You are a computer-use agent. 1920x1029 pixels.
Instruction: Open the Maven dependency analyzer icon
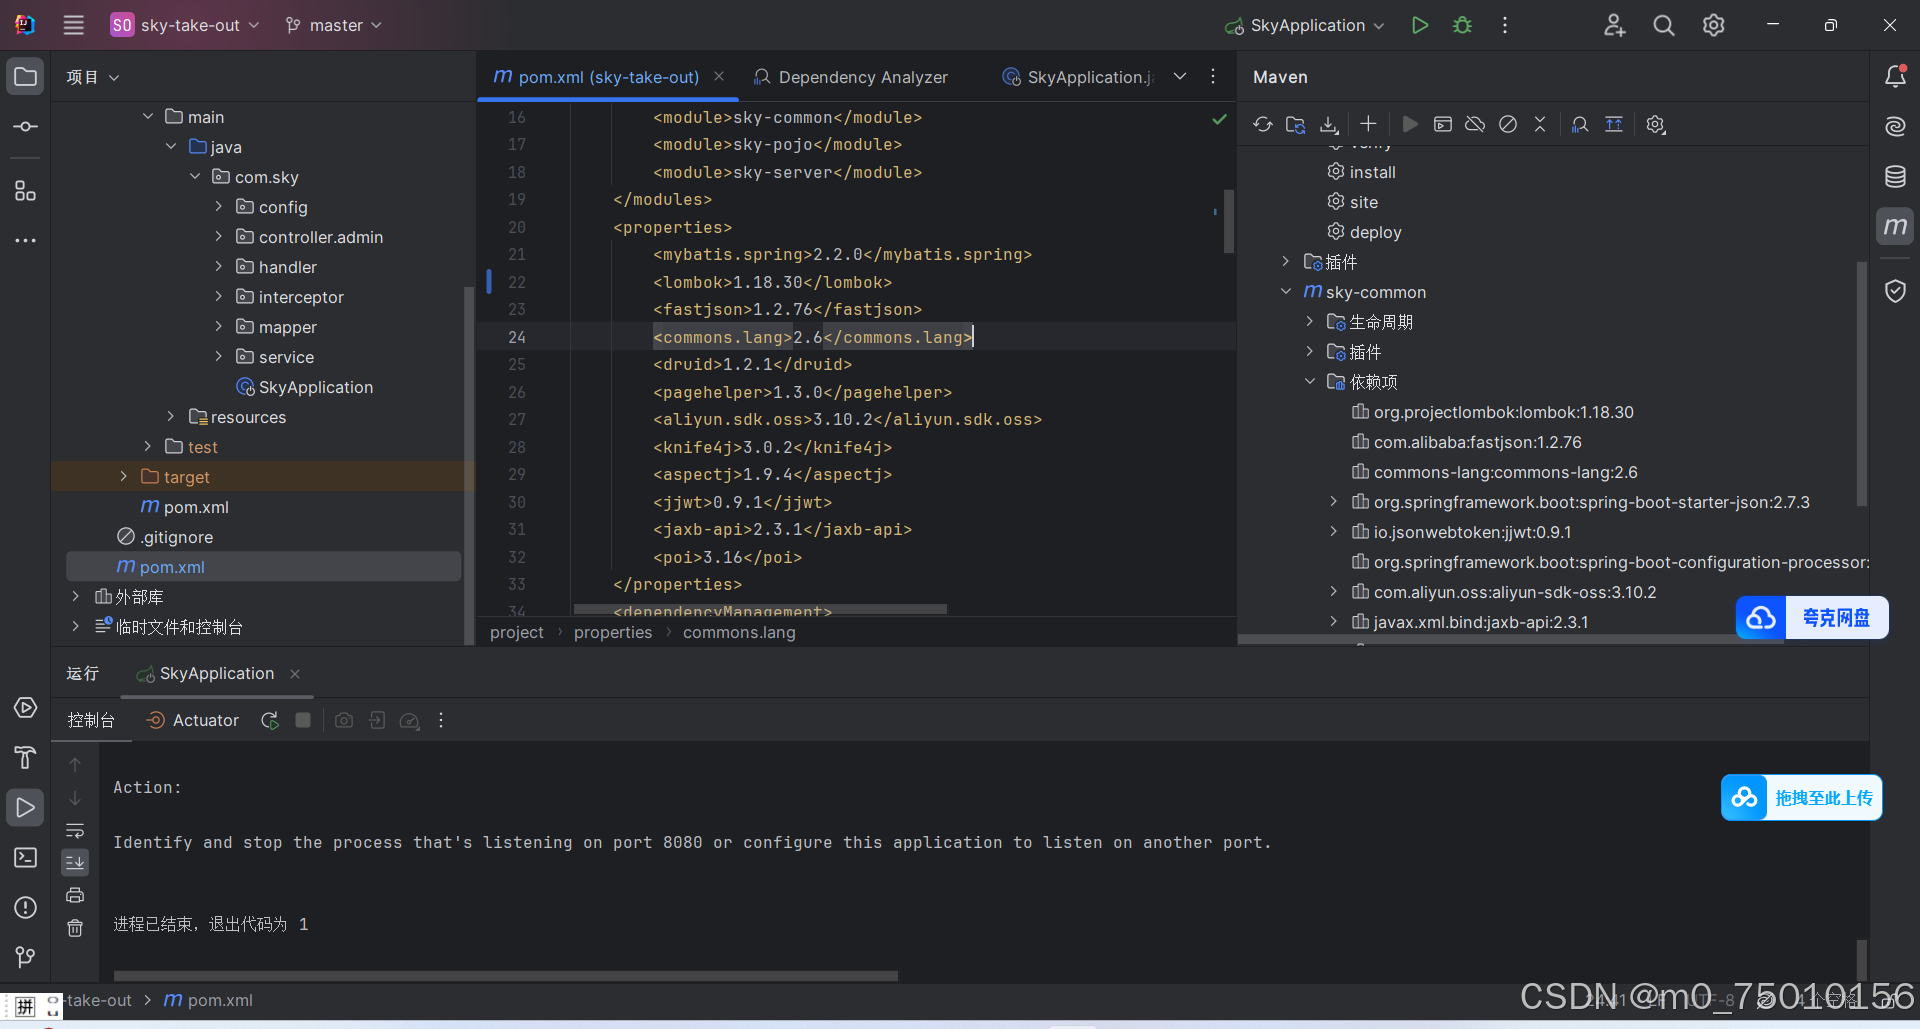tap(1580, 124)
